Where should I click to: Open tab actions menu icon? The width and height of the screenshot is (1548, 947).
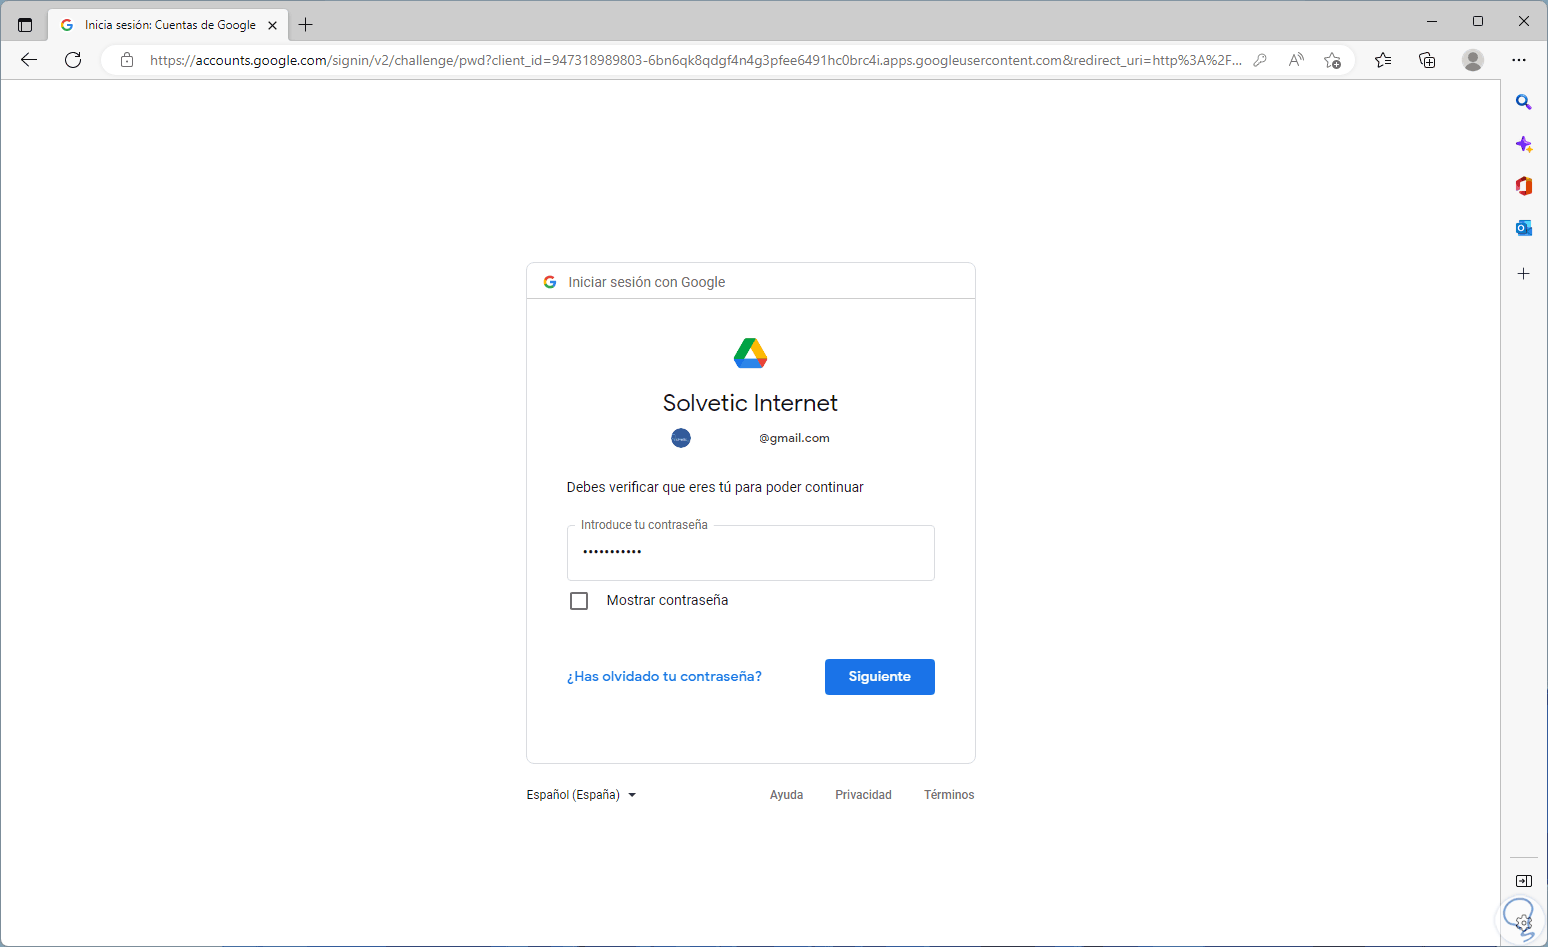(x=25, y=25)
